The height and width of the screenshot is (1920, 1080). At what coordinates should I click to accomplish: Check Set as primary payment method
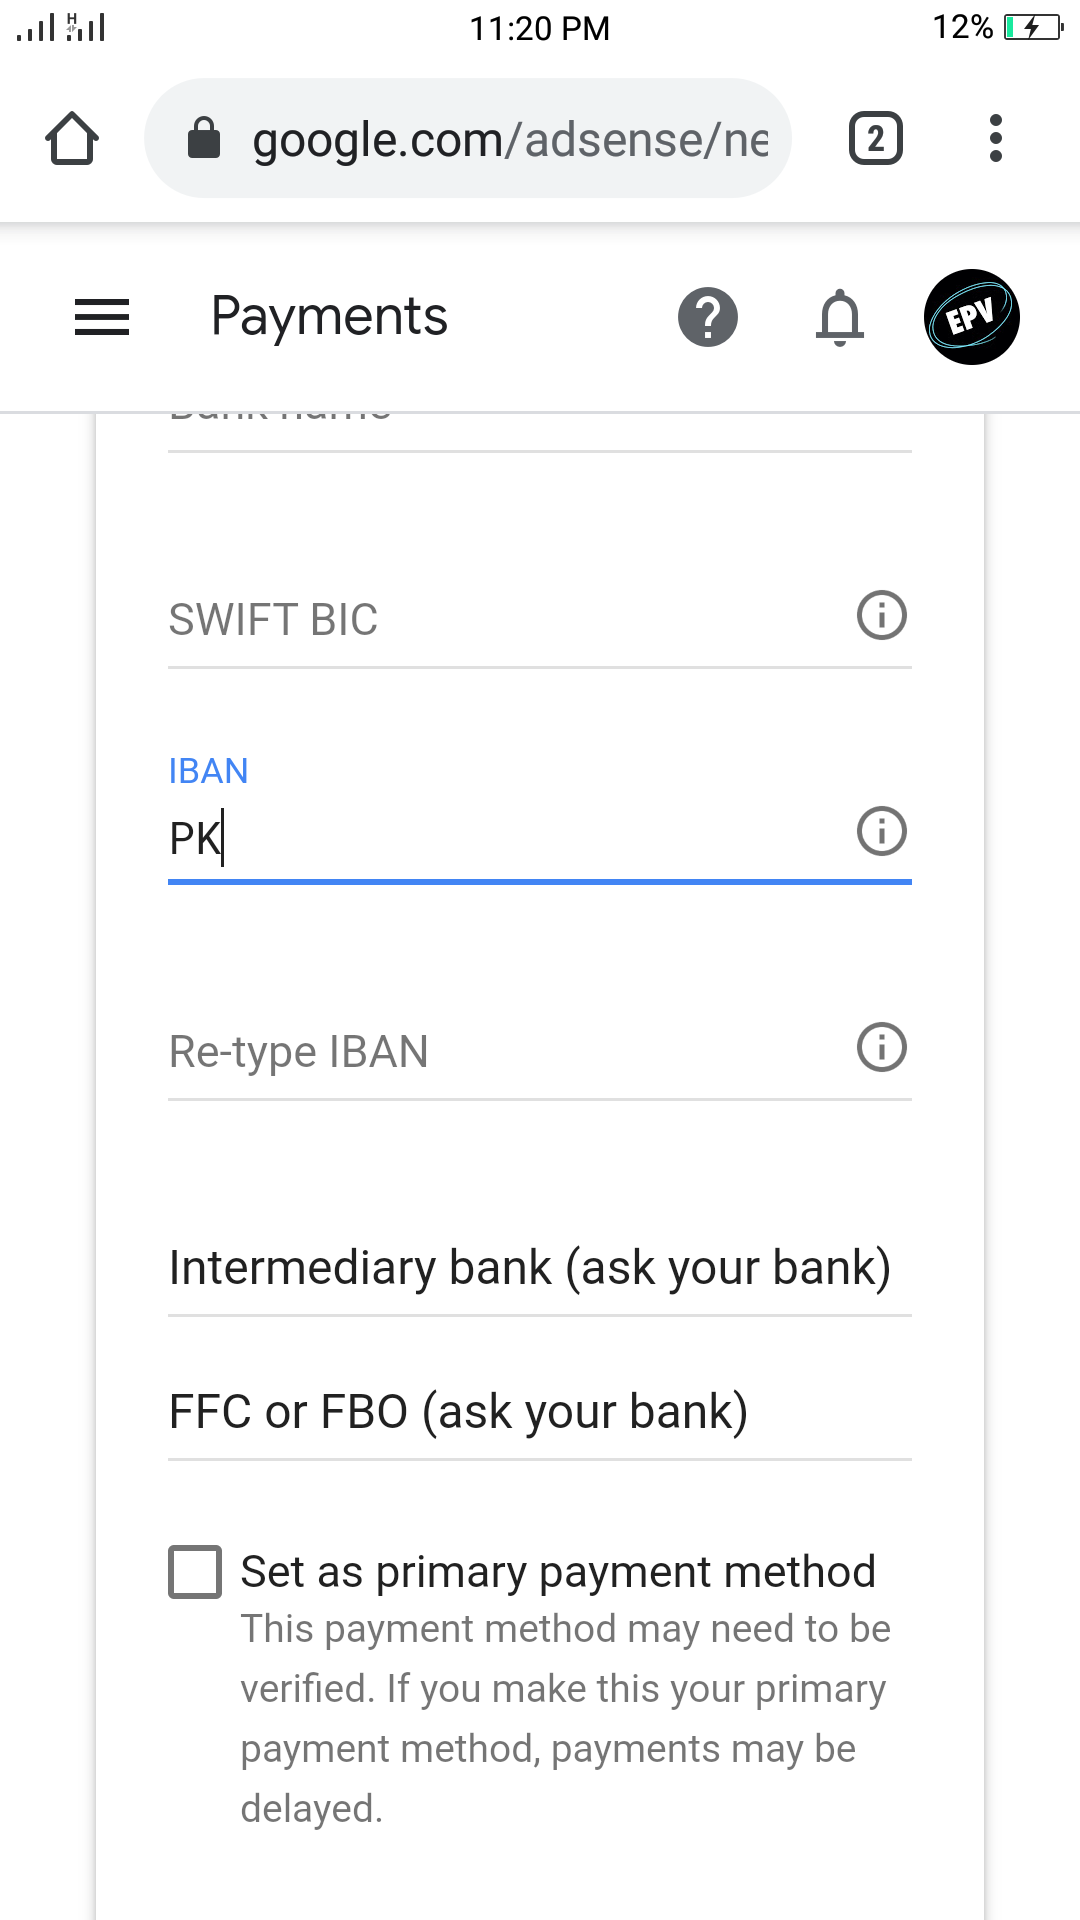(195, 1572)
